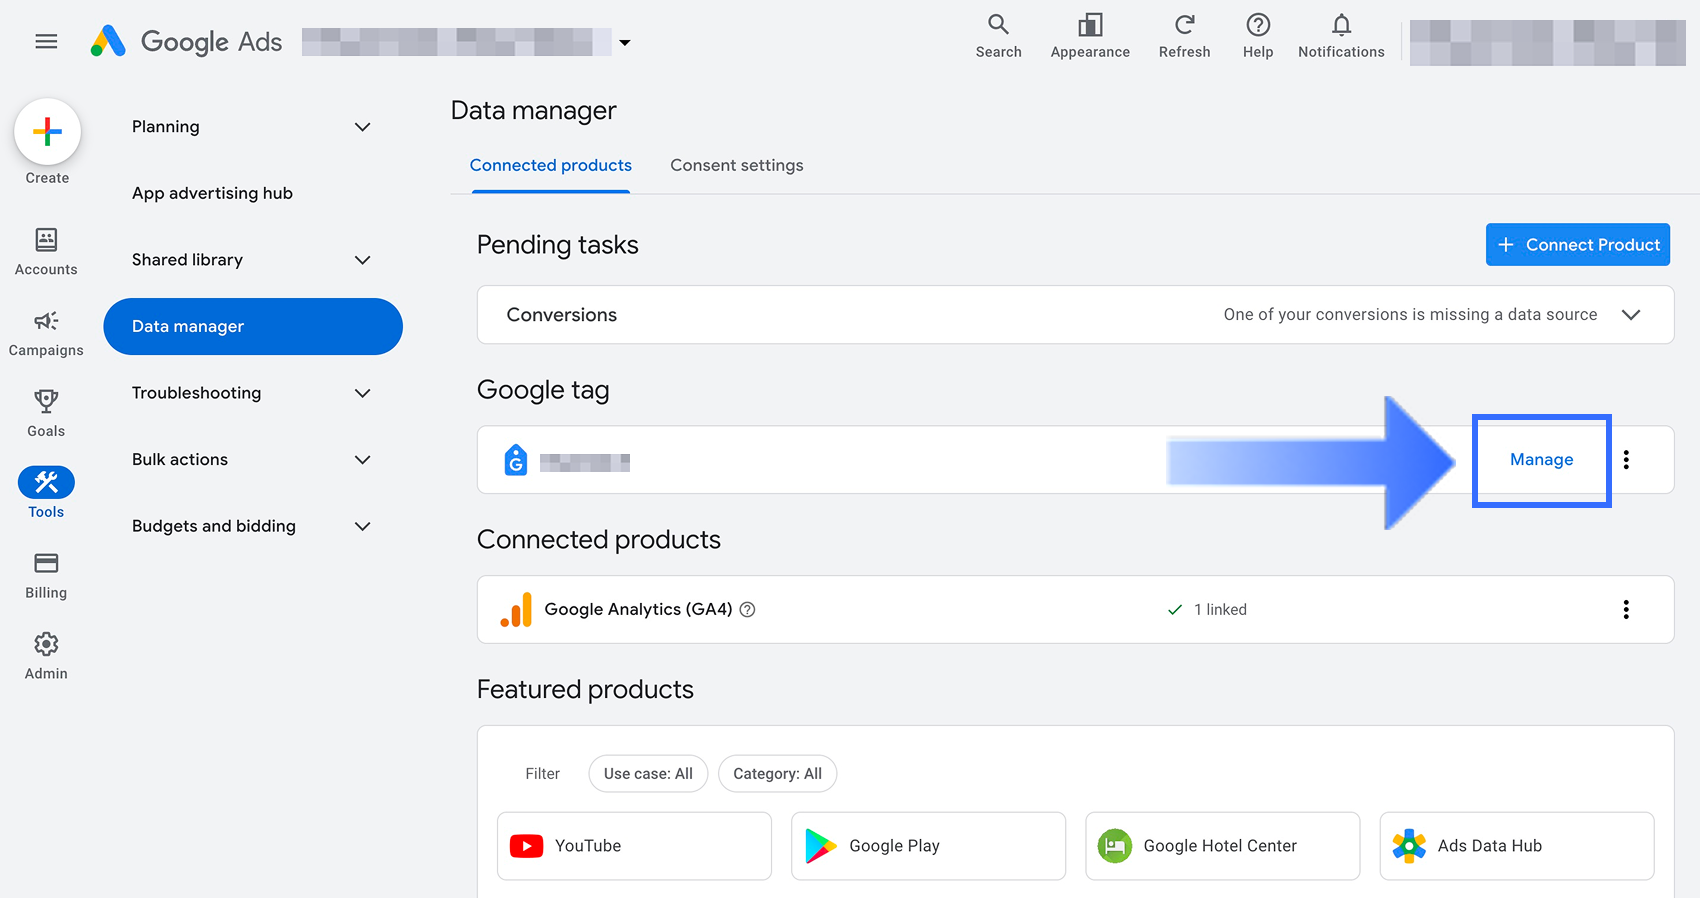Expand the Planning section
Screen dimensions: 1700x898
pyautogui.click(x=362, y=127)
